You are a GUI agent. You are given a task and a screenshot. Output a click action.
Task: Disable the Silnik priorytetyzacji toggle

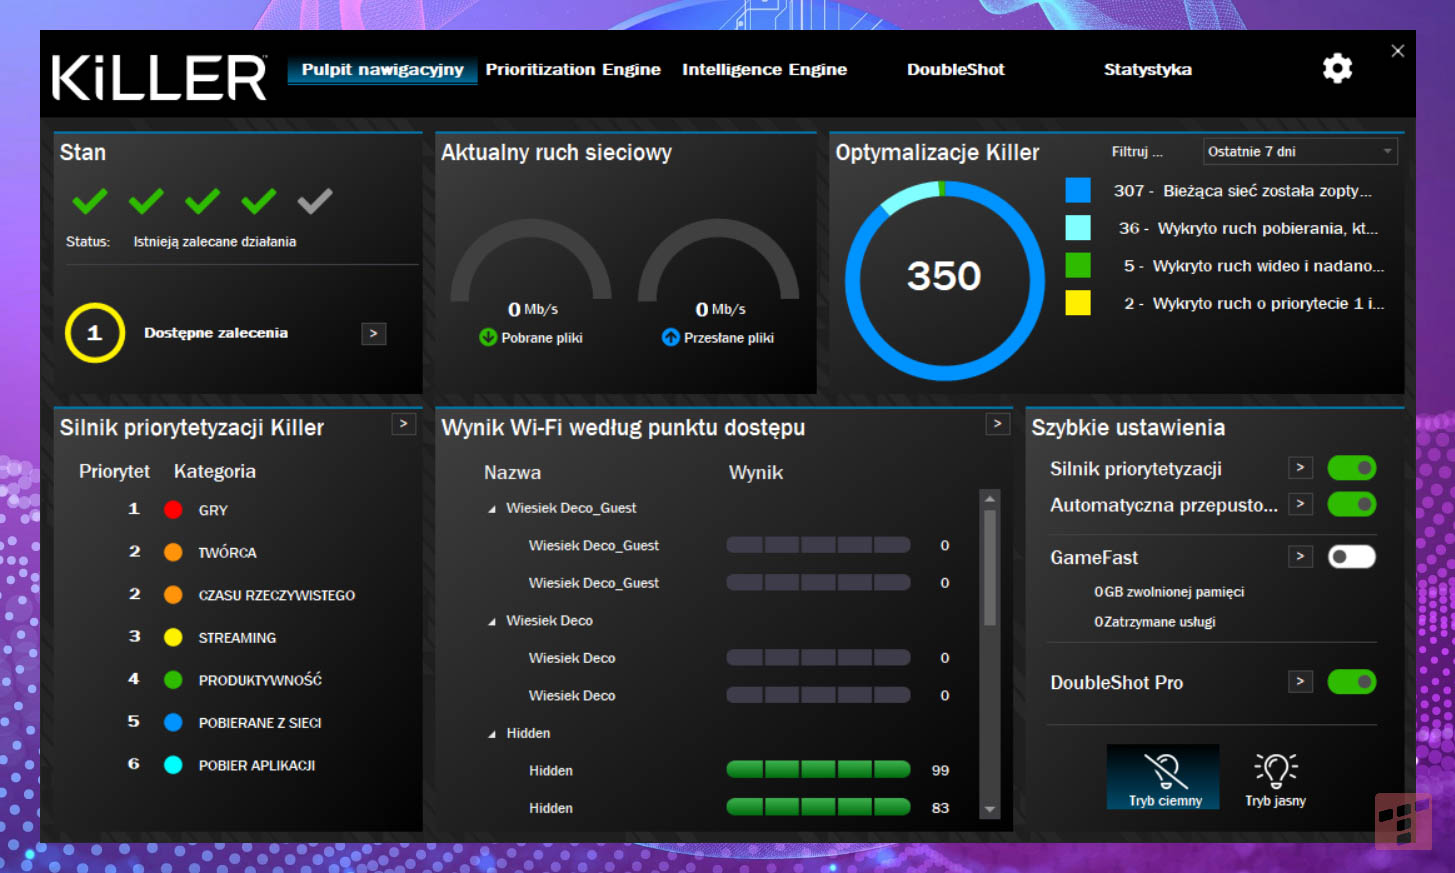point(1352,467)
